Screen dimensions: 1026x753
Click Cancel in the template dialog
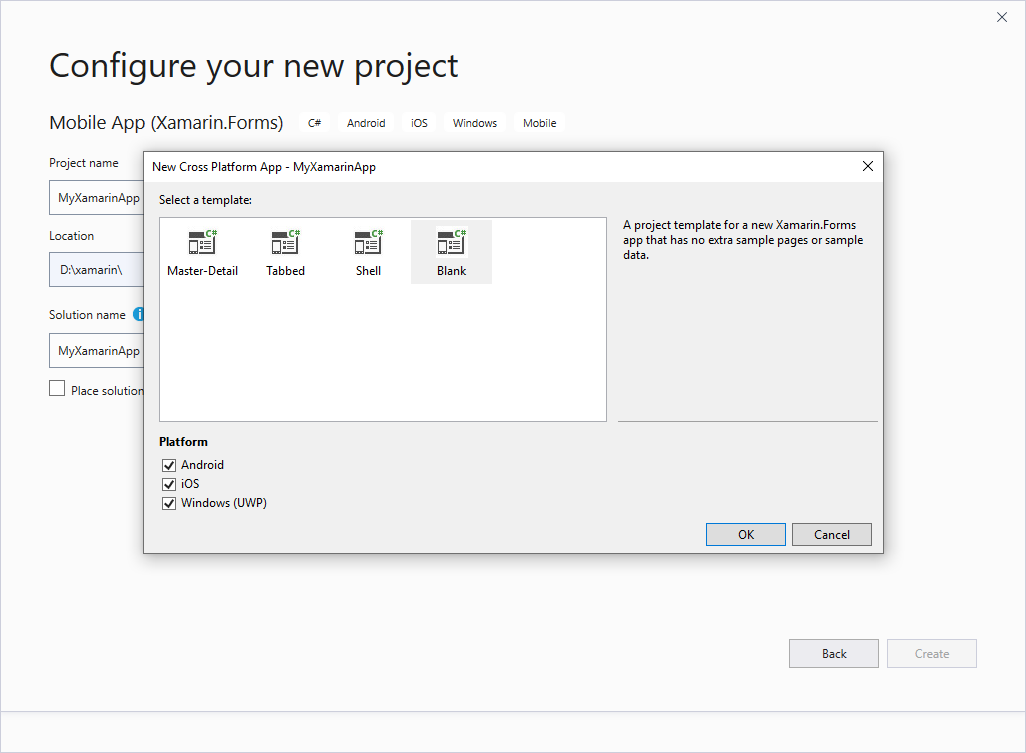tap(832, 534)
